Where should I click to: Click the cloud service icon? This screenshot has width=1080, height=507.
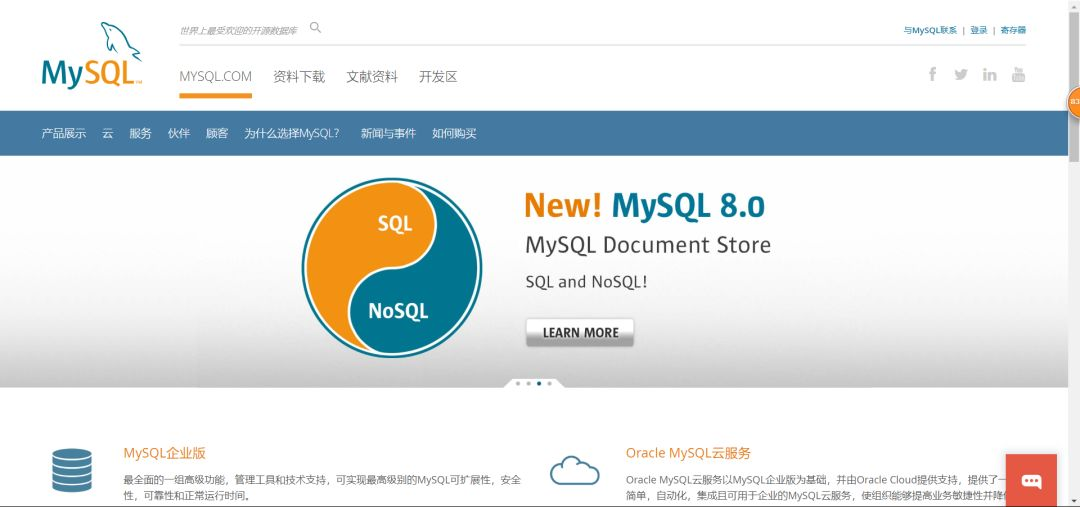click(574, 470)
